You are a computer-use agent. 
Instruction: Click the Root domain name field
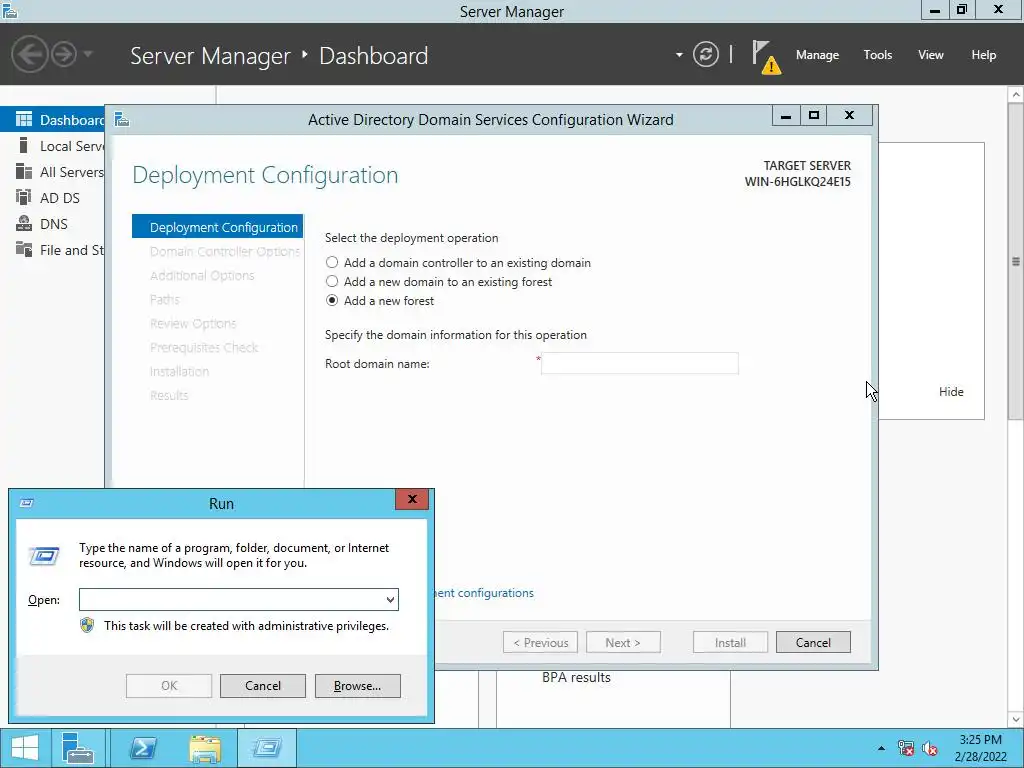pos(639,363)
